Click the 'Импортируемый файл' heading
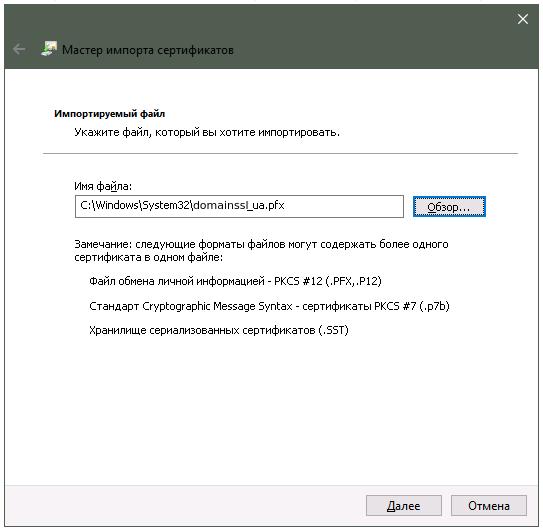The image size is (543, 531). (x=109, y=114)
